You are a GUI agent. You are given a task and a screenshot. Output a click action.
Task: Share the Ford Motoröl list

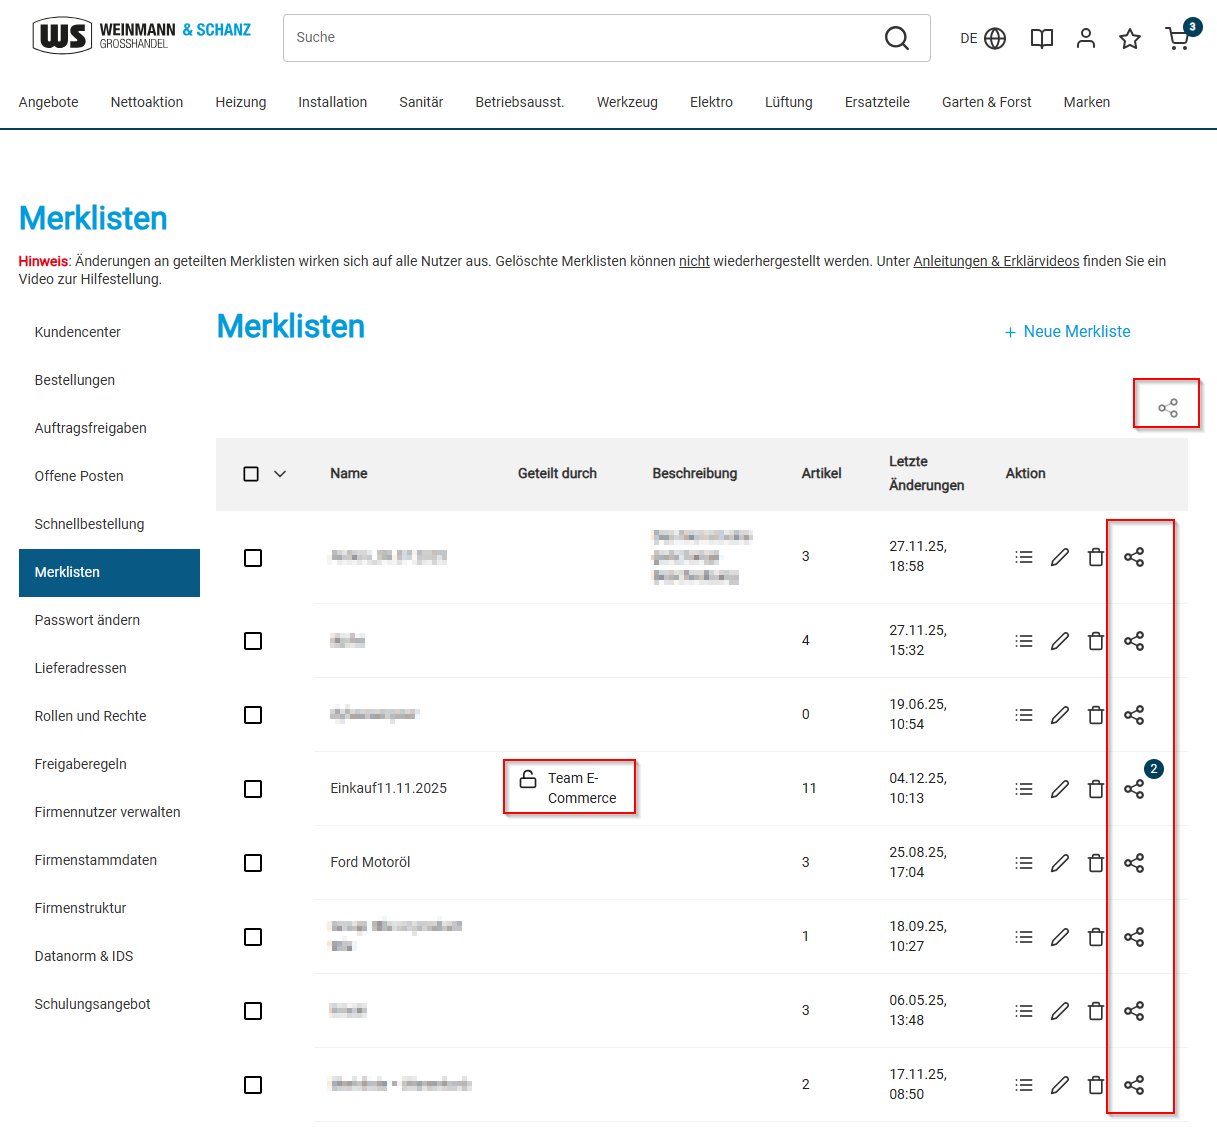tap(1134, 863)
